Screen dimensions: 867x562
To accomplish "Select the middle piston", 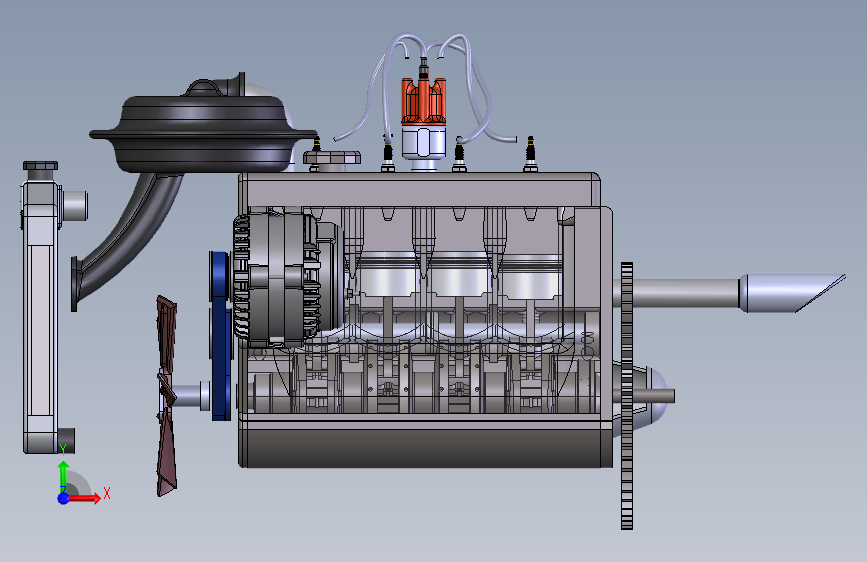I will pos(459,275).
